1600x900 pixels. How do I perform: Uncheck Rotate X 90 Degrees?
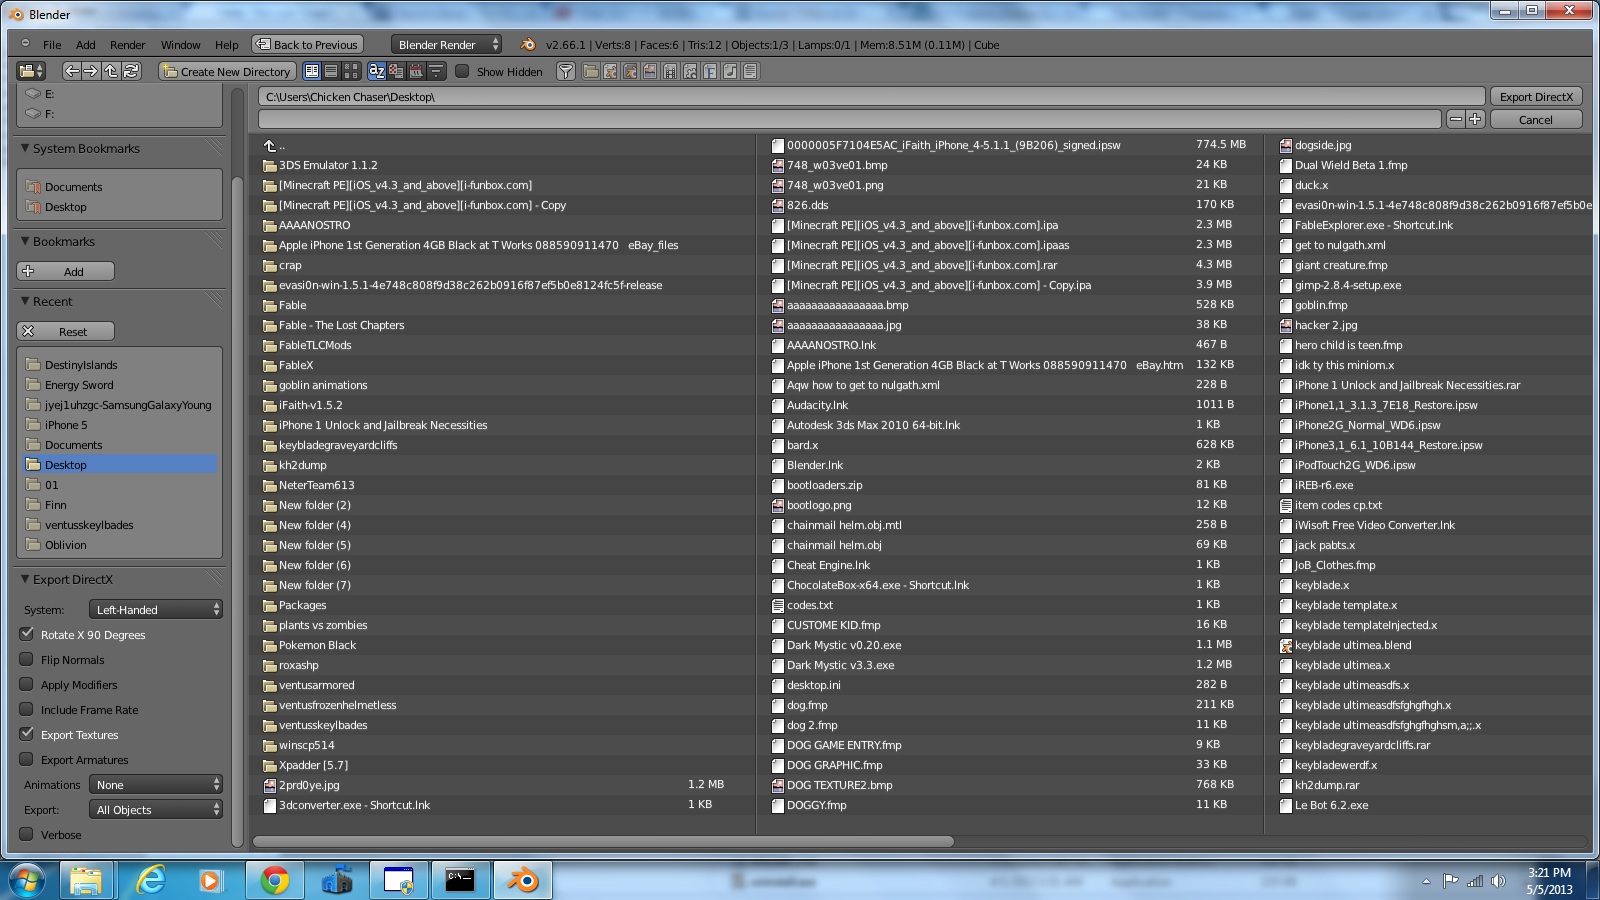(27, 634)
